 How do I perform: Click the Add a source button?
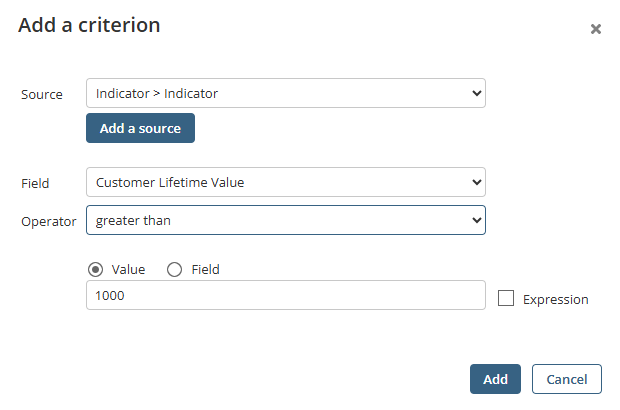coord(140,128)
